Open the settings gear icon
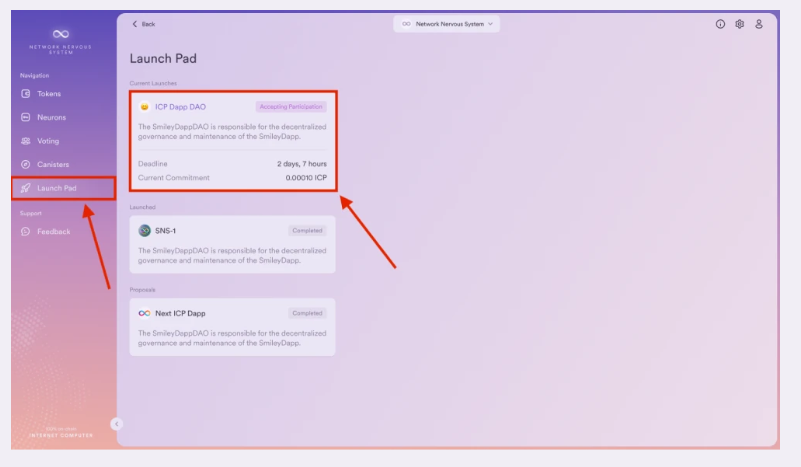Viewport: 801px width, 467px height. [x=740, y=24]
